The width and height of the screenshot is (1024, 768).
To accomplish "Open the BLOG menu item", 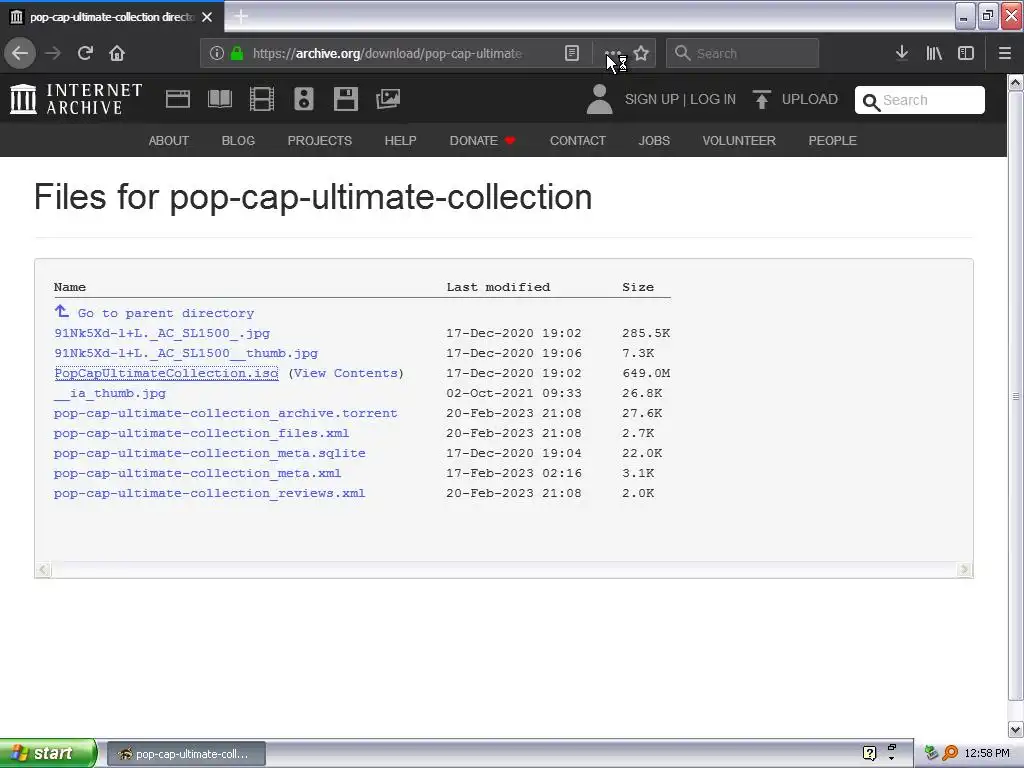I will [x=238, y=140].
